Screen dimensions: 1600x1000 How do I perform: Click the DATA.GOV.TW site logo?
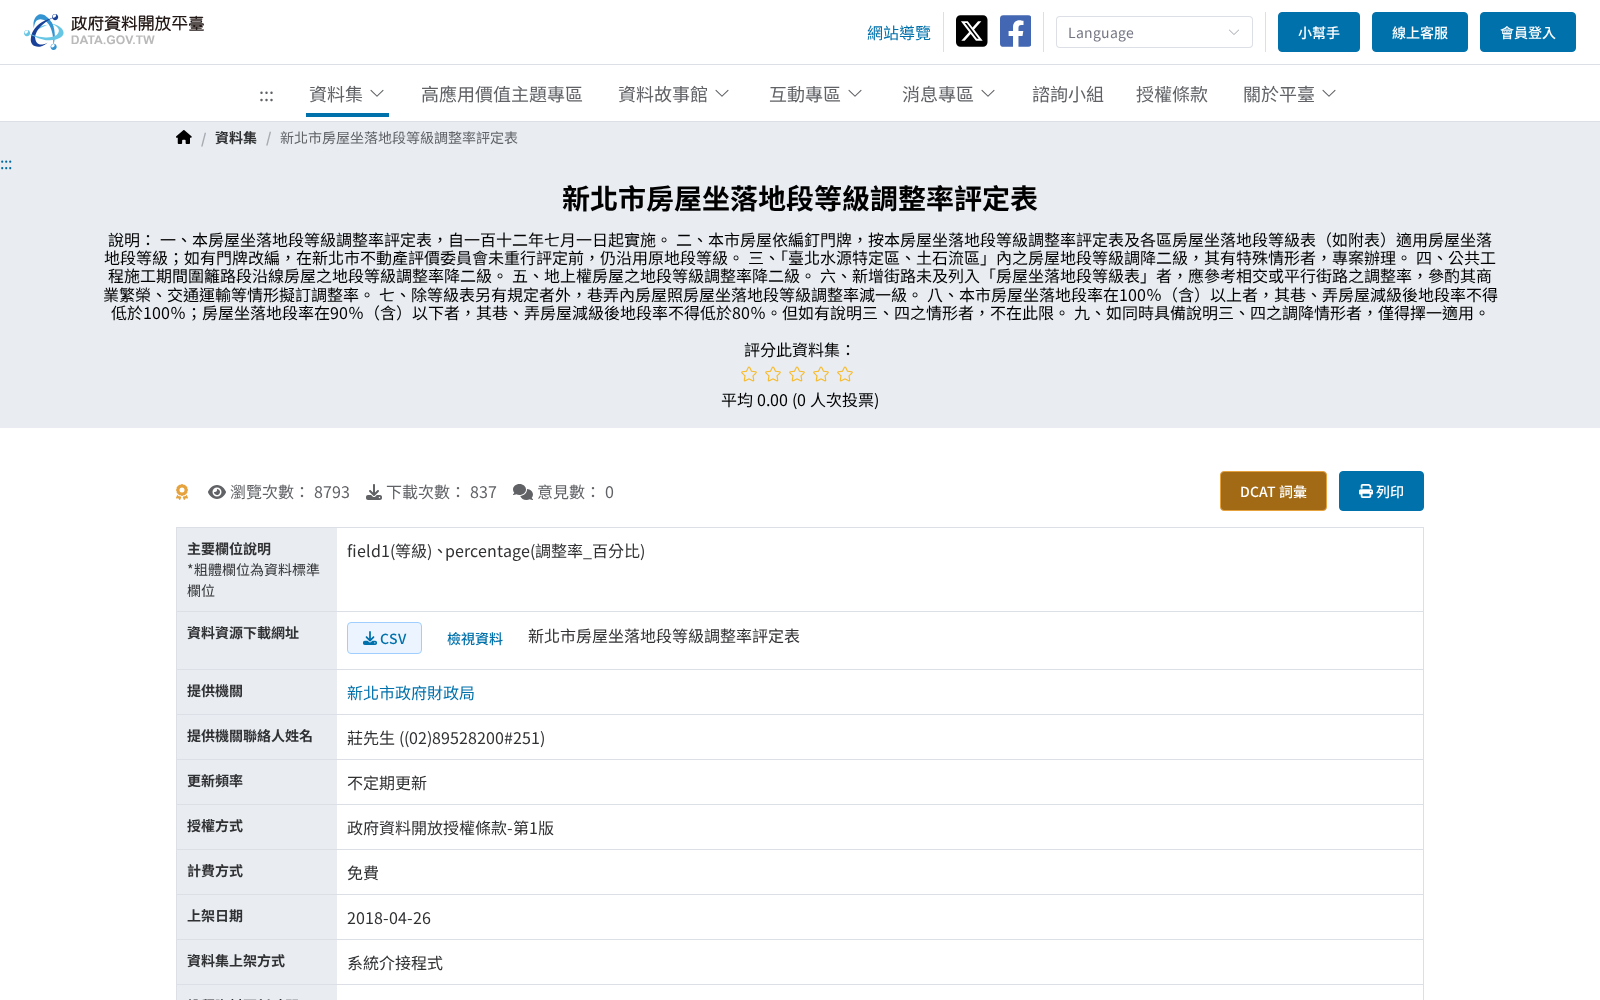point(114,31)
